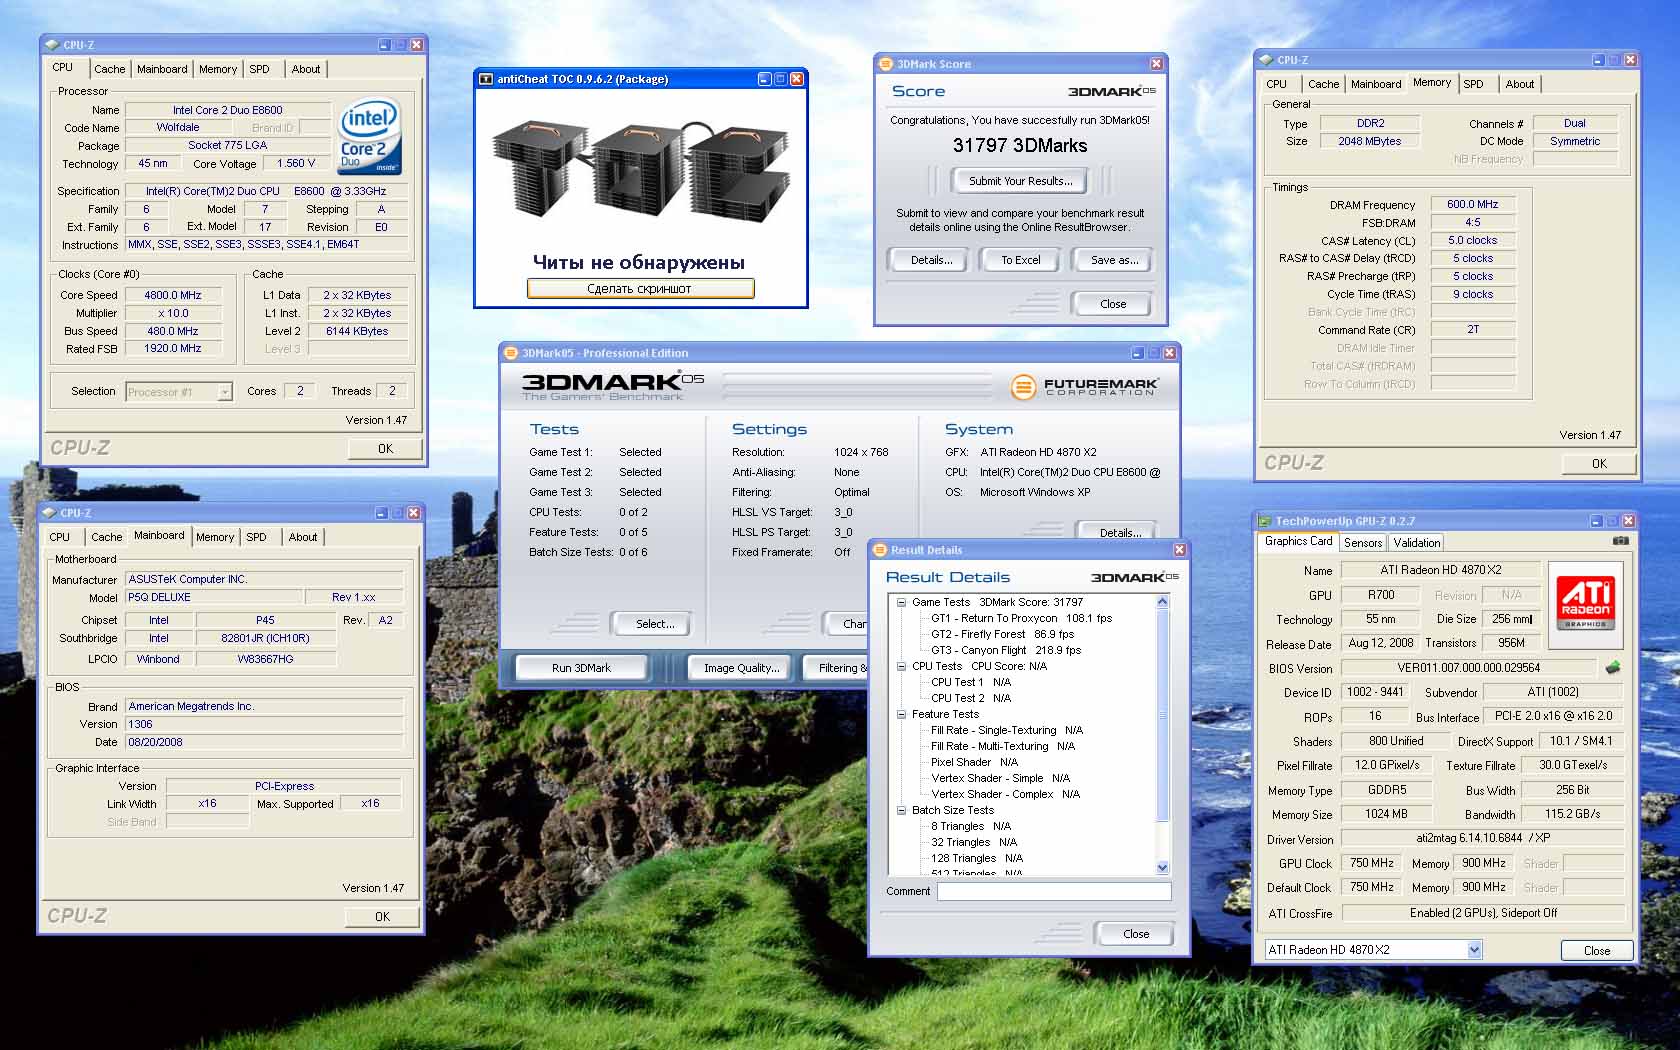Click the GPU-Z title bar app icon
The image size is (1680, 1050).
(x=1265, y=521)
